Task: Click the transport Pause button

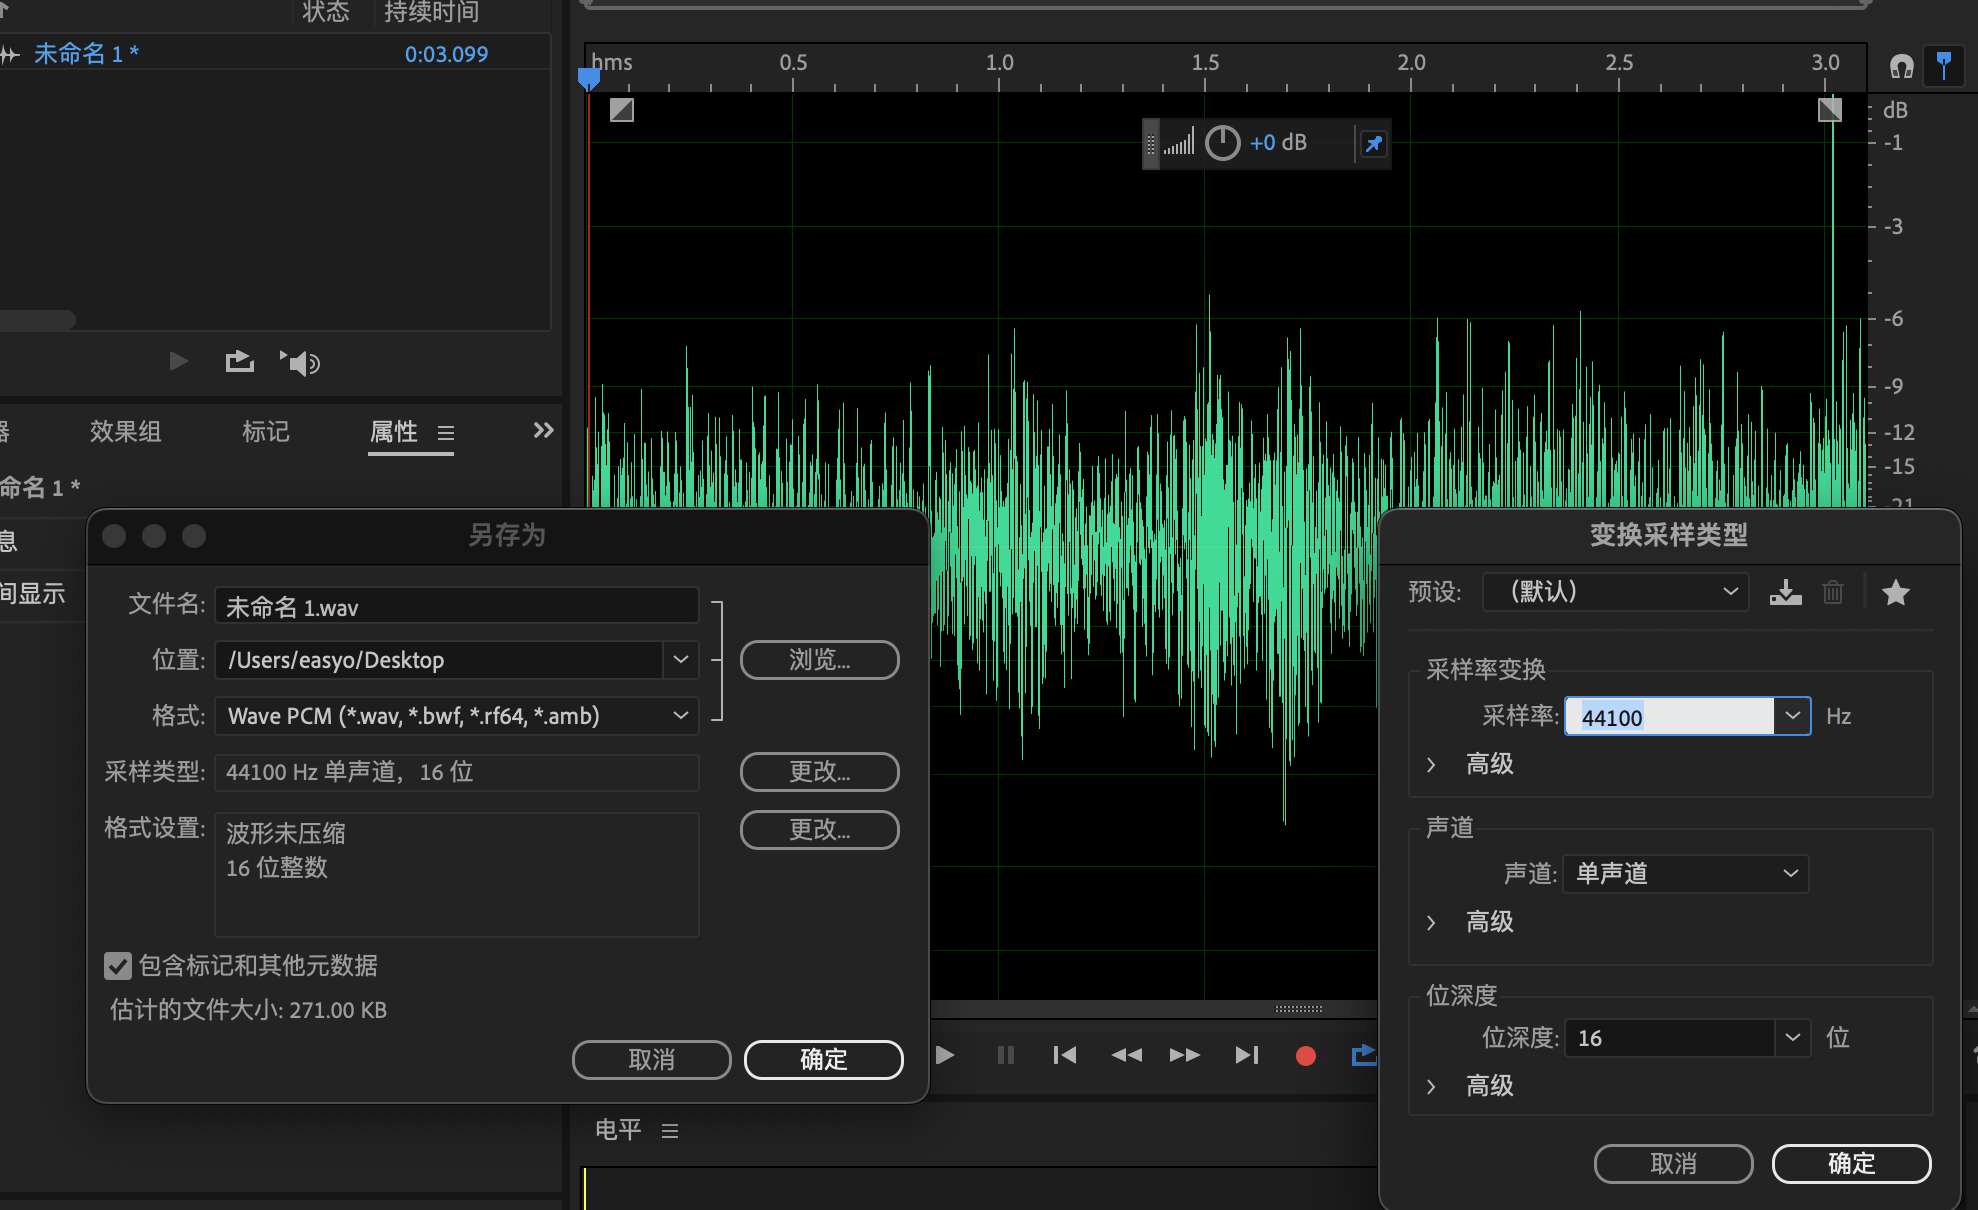Action: click(1006, 1055)
